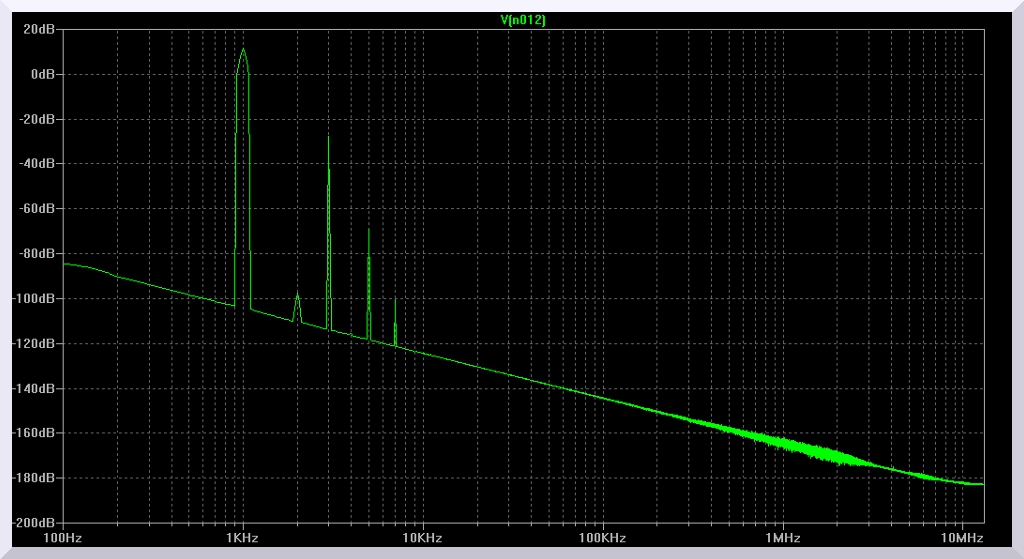Click the 10KHz horizontal axis label

(x=422, y=538)
